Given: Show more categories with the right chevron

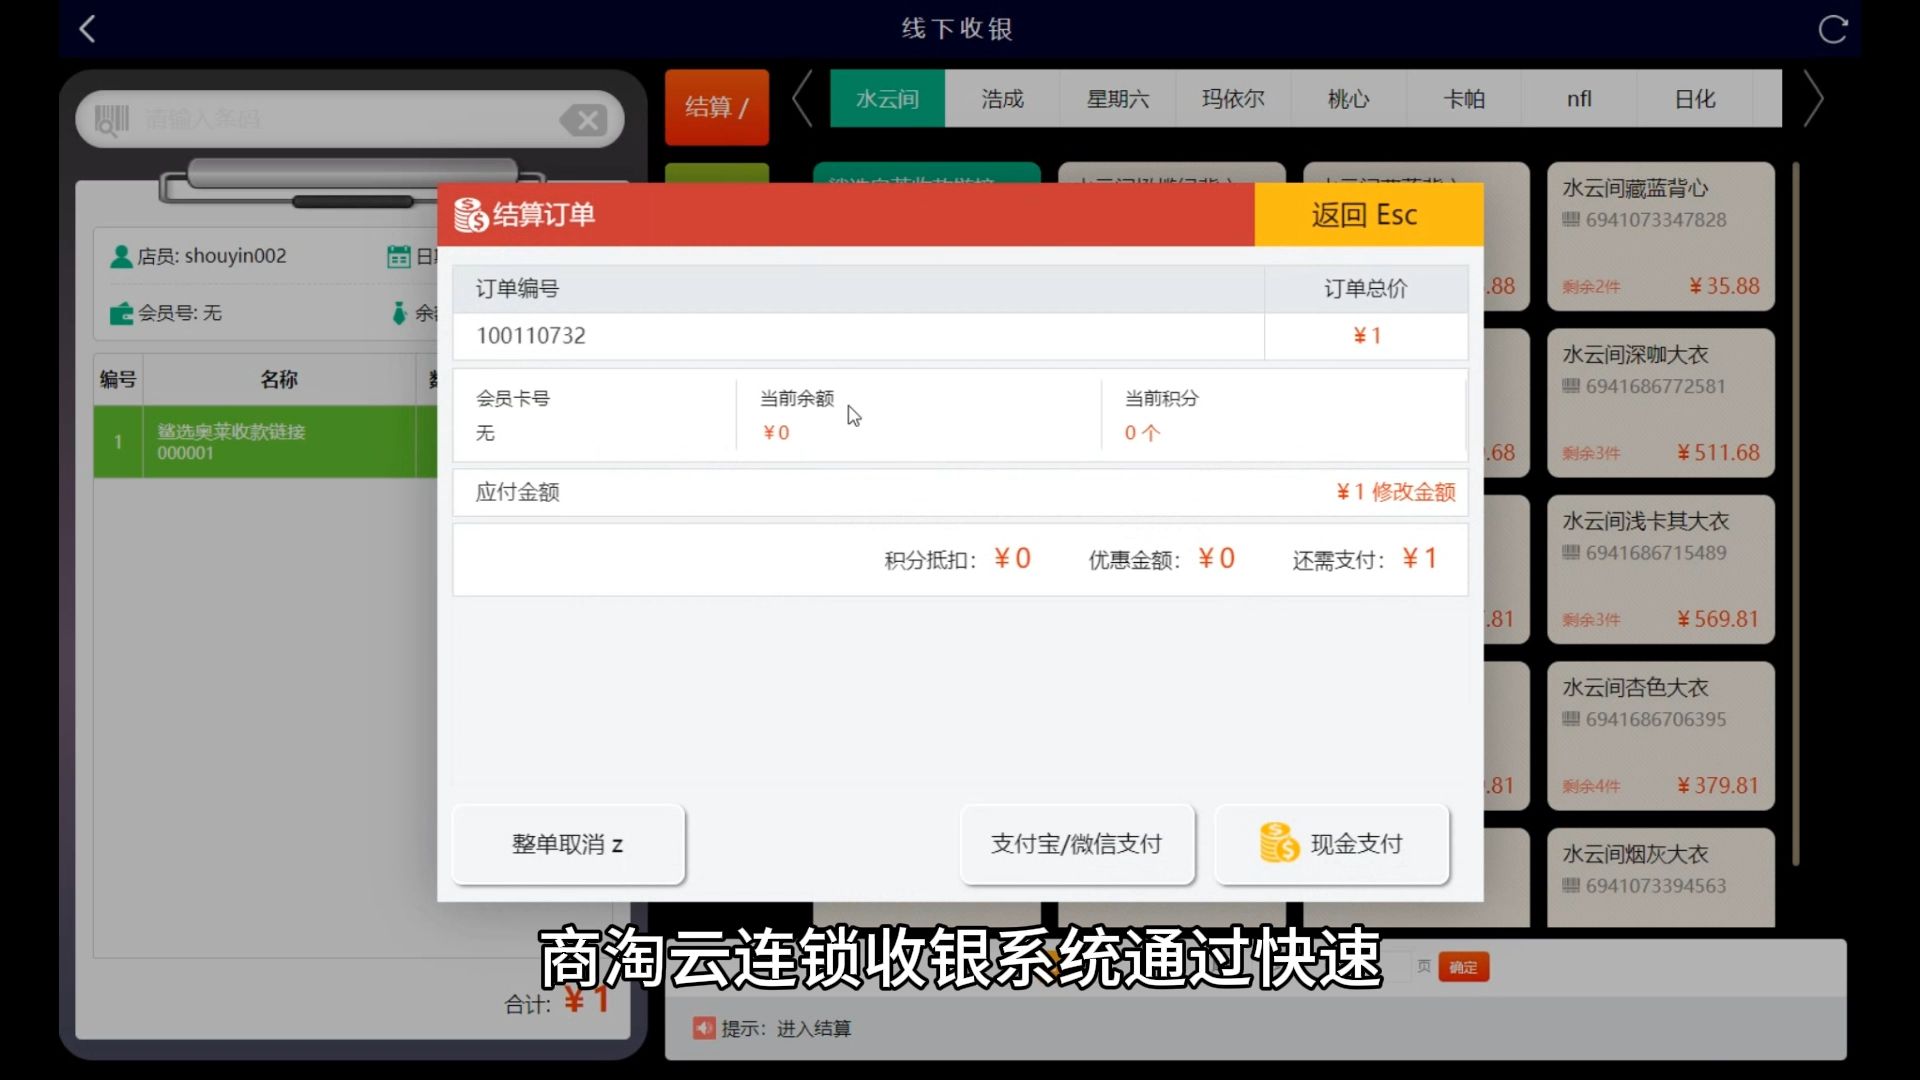Looking at the screenshot, I should 1813,99.
